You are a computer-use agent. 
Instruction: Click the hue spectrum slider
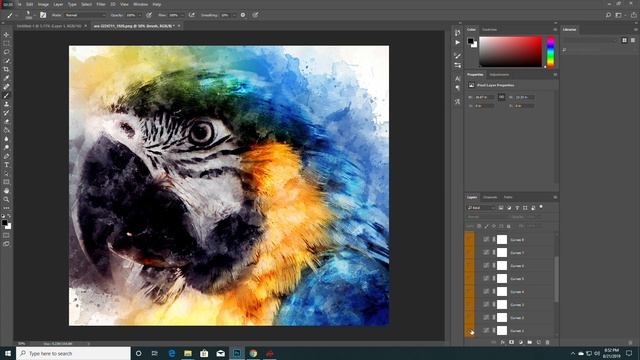[x=550, y=52]
